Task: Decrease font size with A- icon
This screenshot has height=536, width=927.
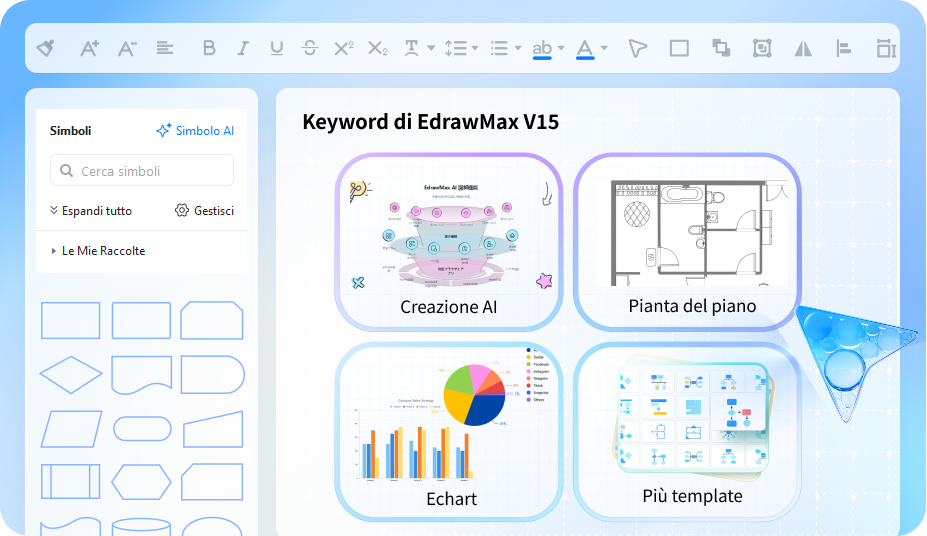Action: [x=127, y=48]
